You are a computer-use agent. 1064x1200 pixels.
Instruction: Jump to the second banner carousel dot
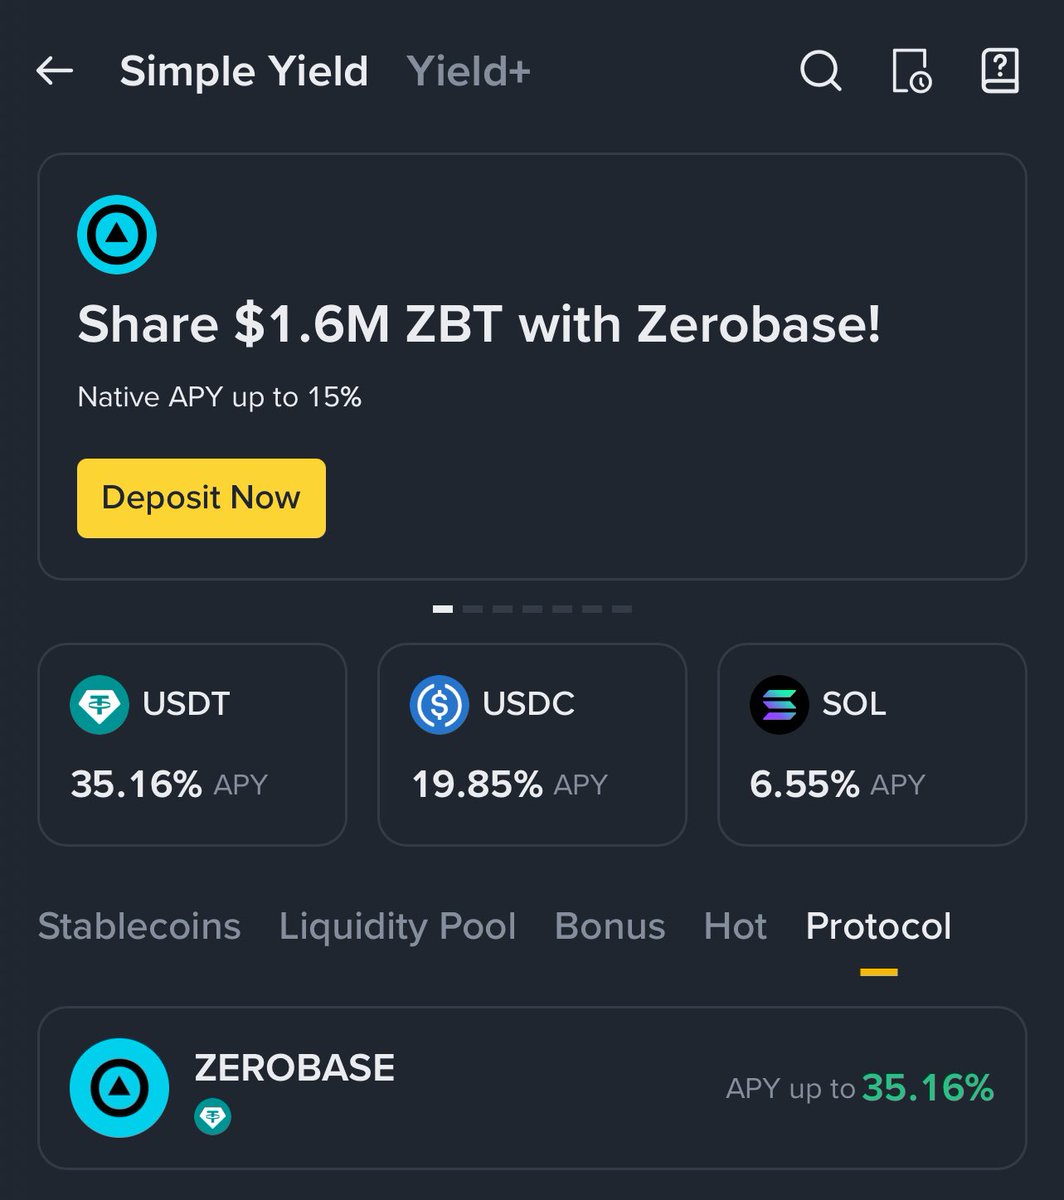[473, 608]
